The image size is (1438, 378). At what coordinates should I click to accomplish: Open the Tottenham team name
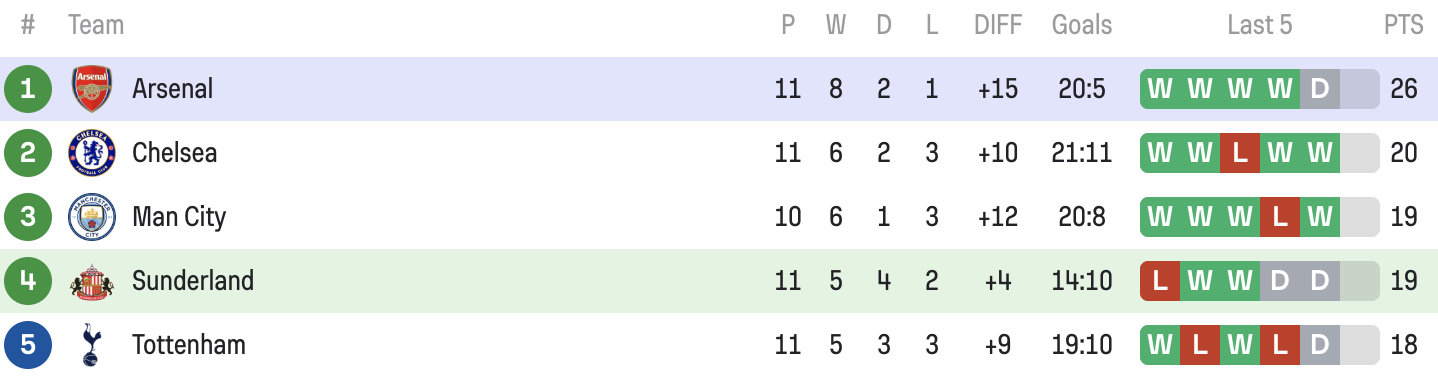point(189,345)
